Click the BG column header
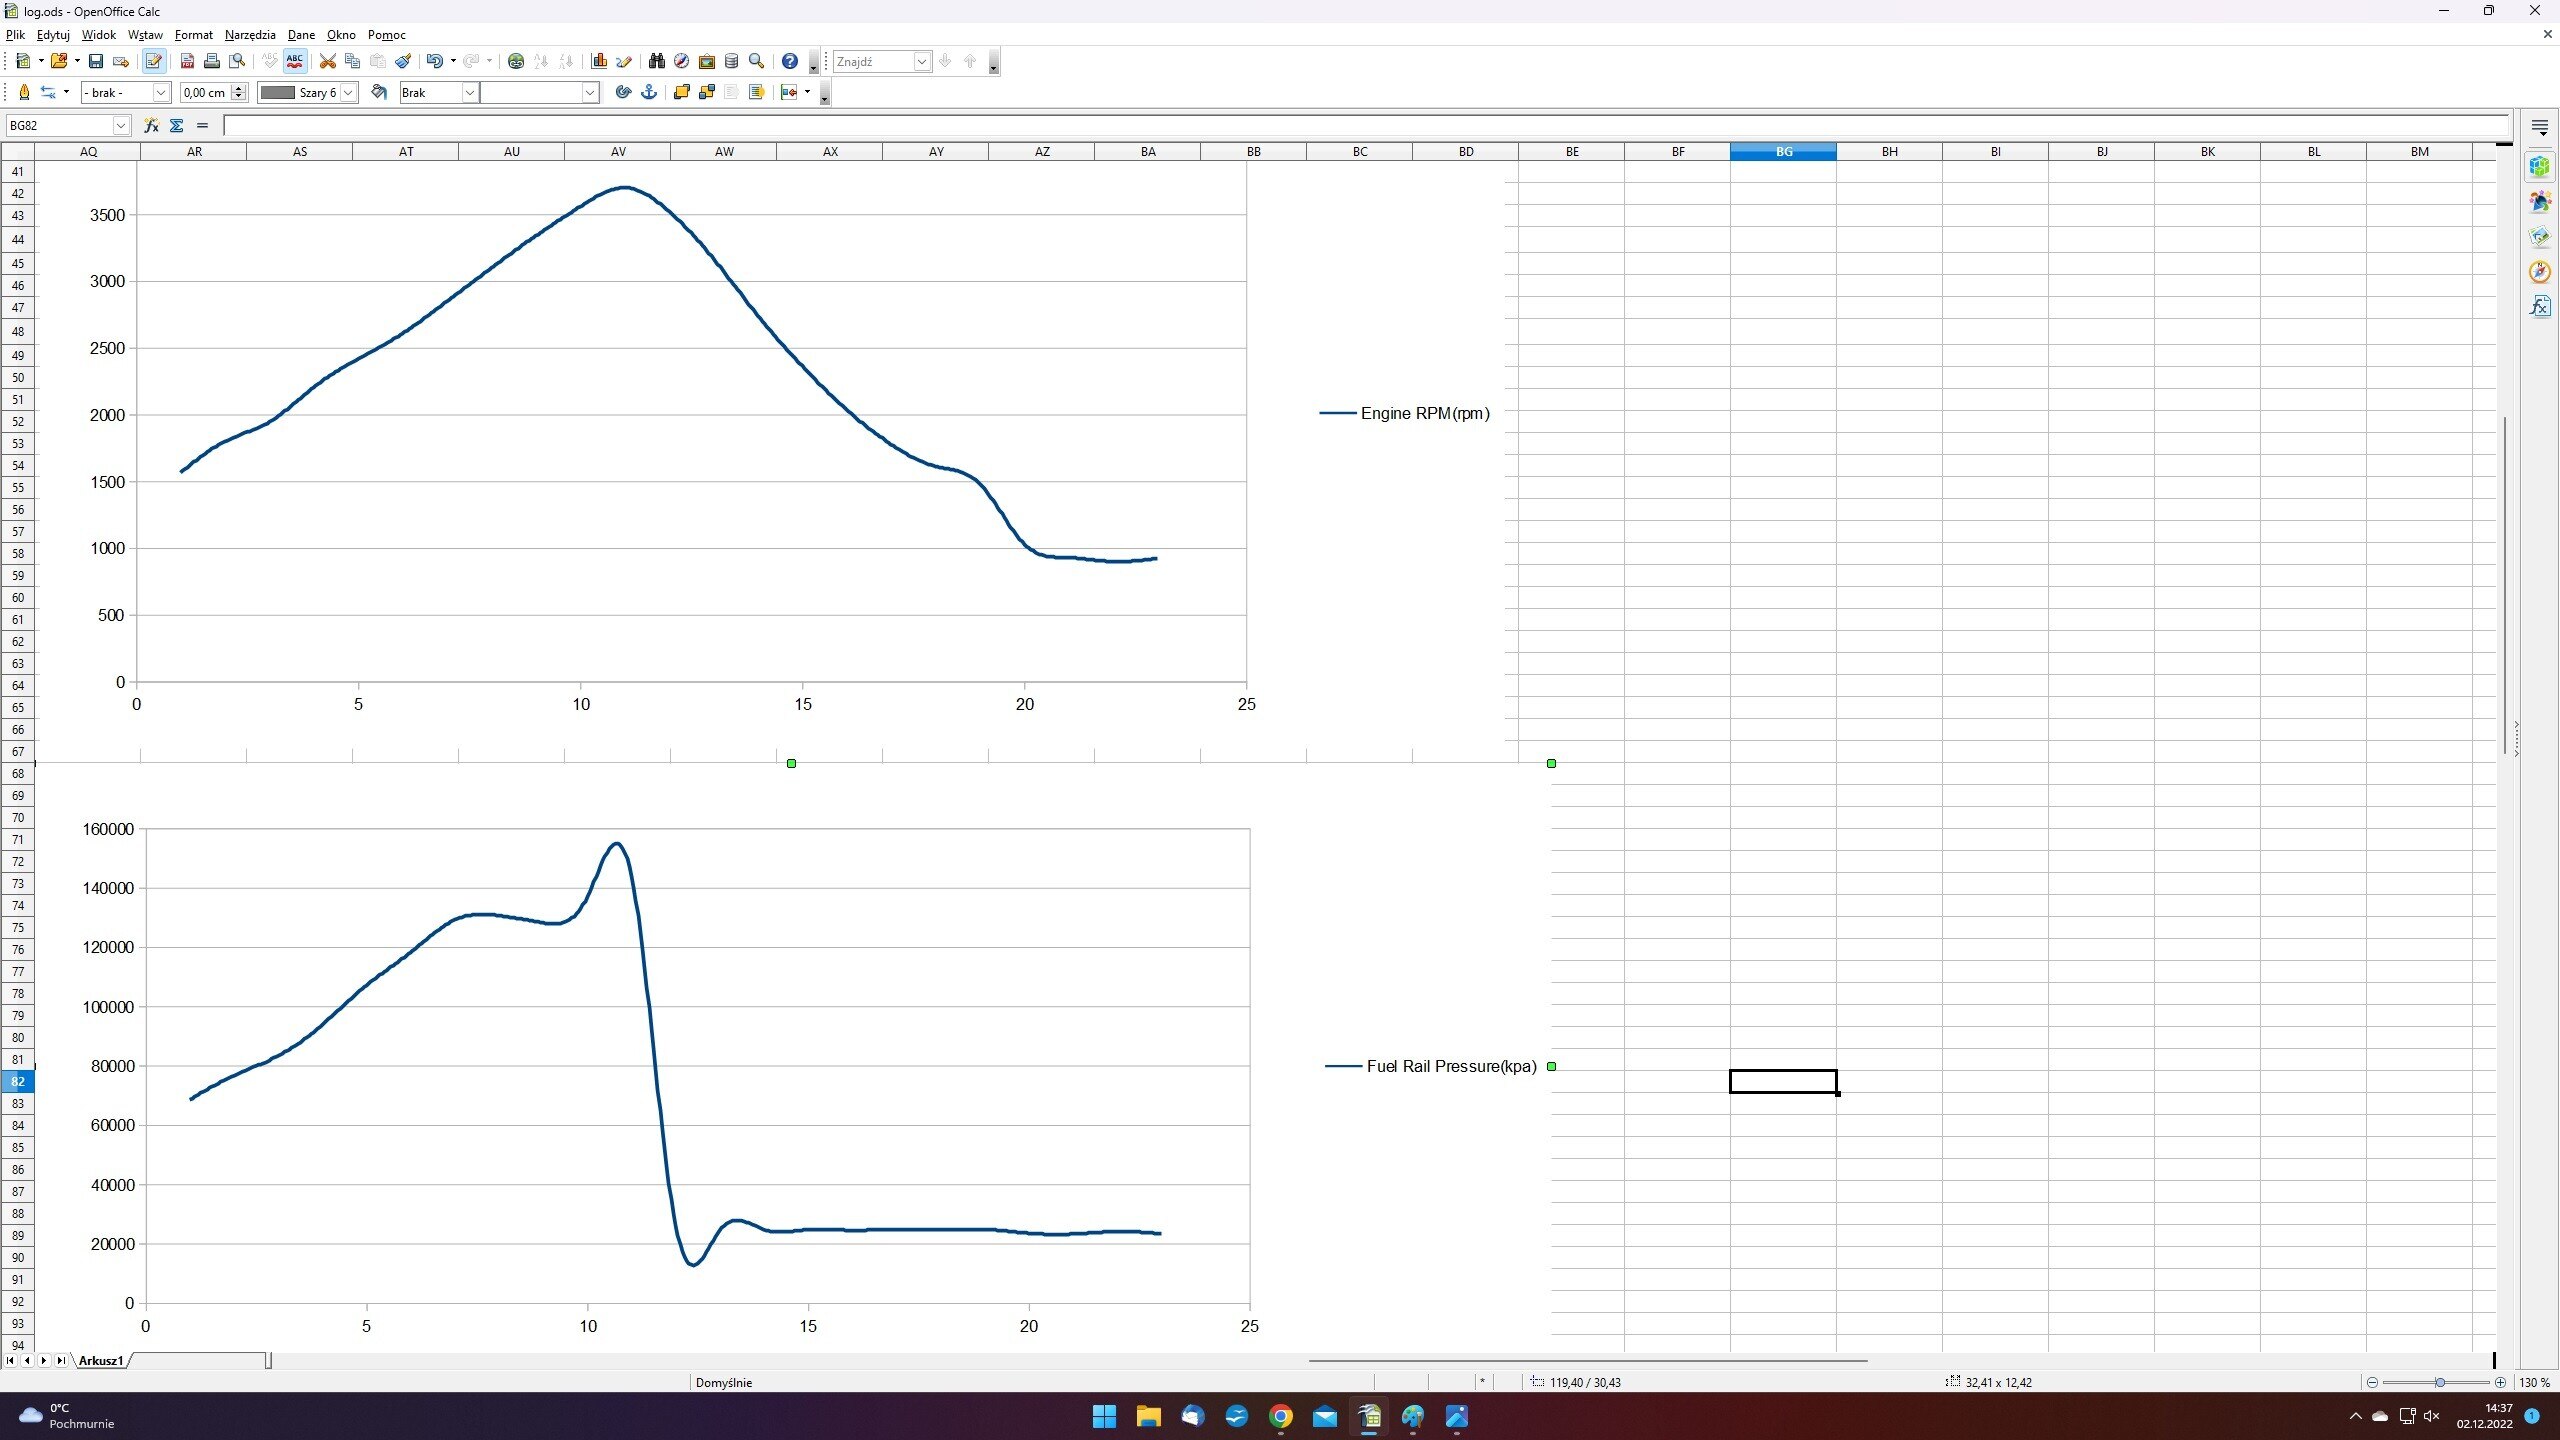2560x1440 pixels. pyautogui.click(x=1783, y=152)
